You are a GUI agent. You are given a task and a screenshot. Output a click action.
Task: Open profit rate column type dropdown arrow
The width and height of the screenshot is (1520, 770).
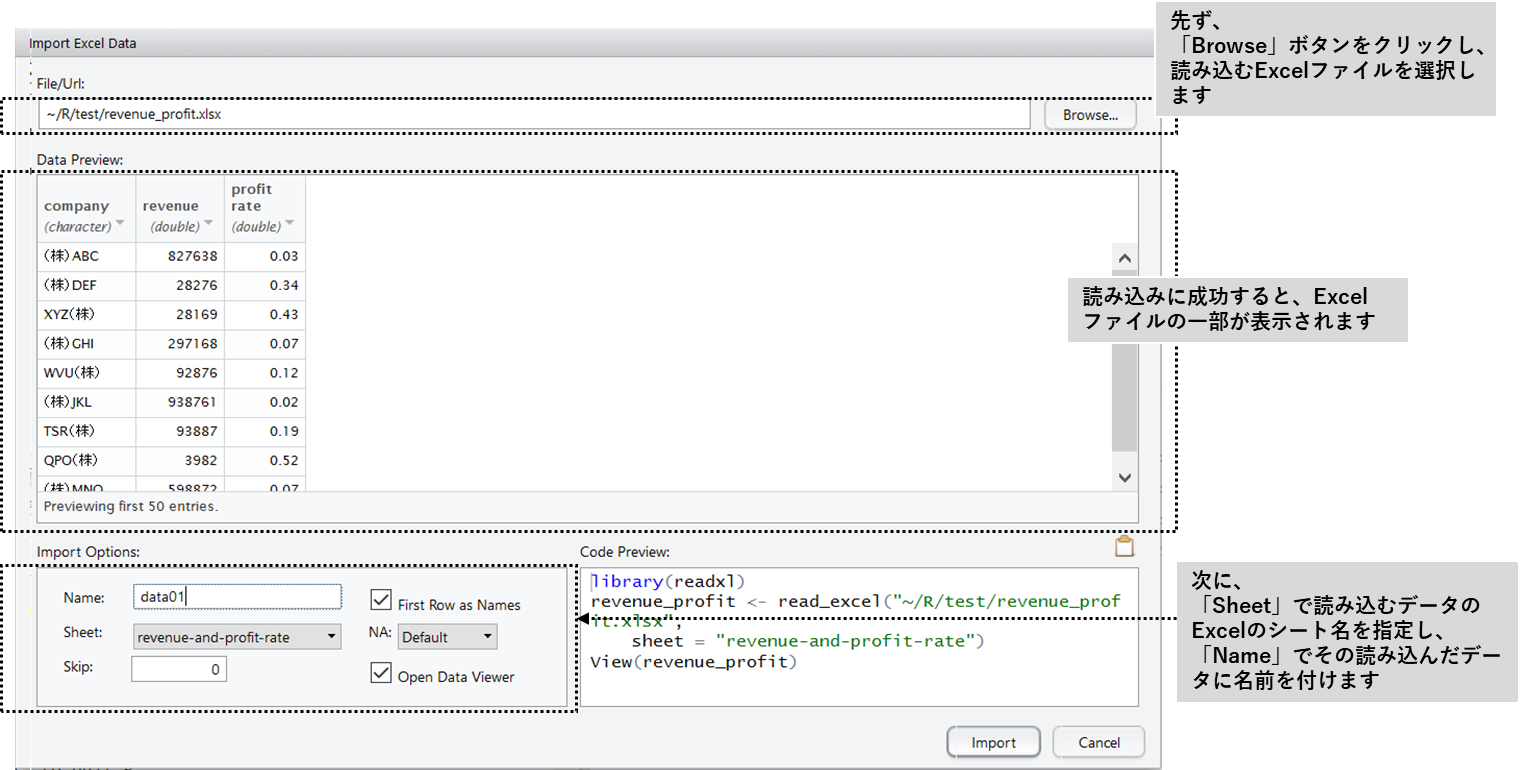coord(289,224)
